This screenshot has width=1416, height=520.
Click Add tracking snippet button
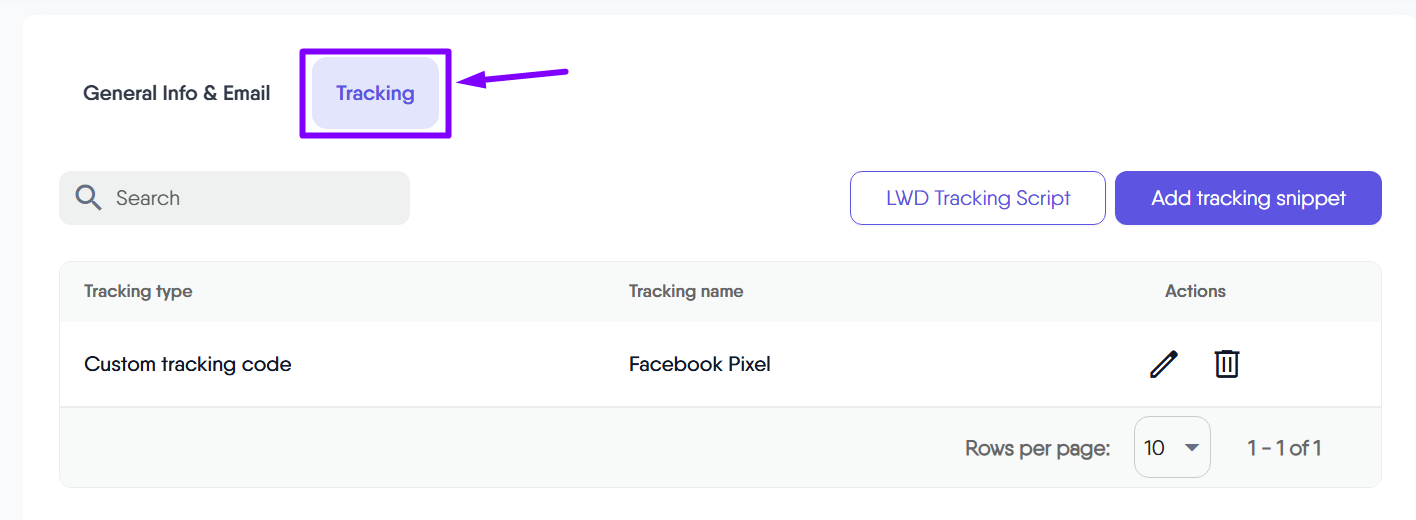tap(1248, 198)
